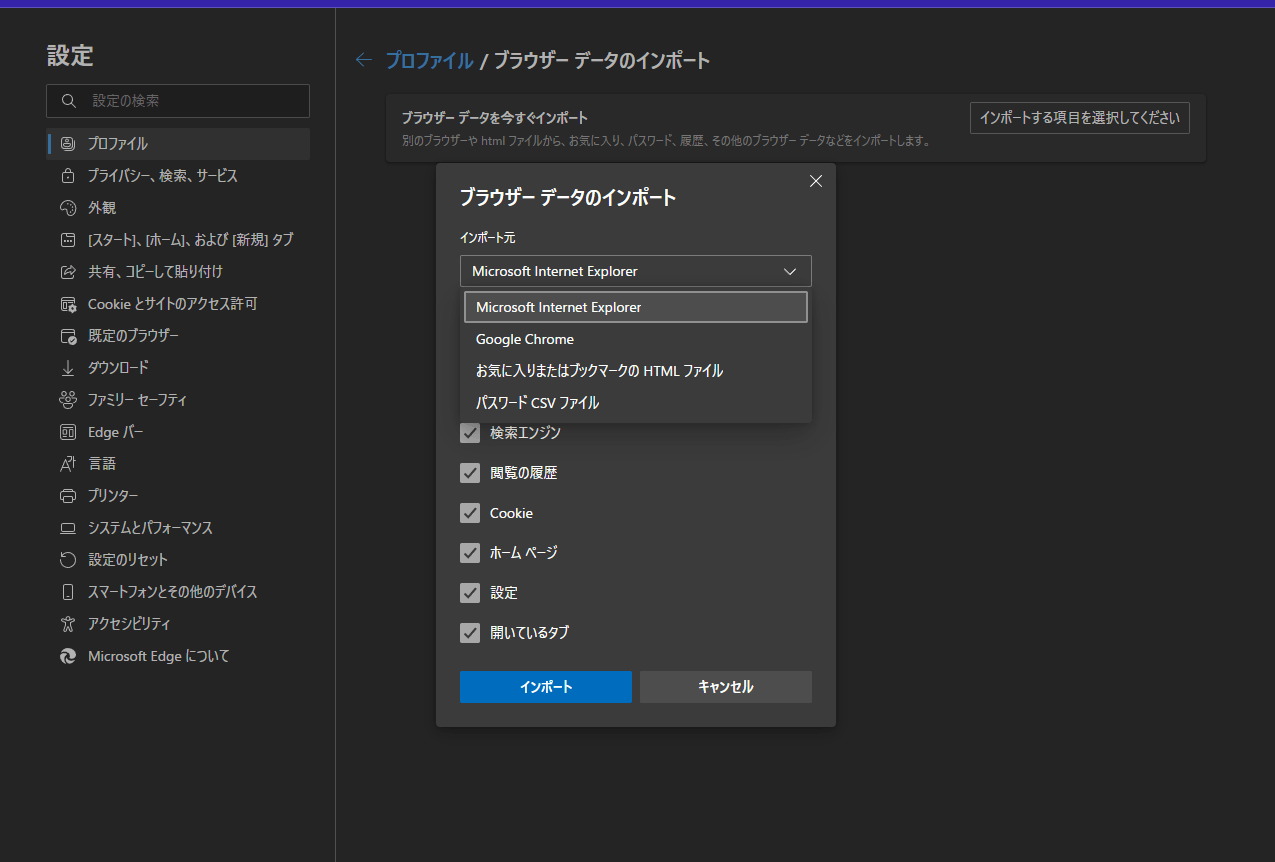
Task: Open プライバシー、検索、サービス settings
Action: click(x=178, y=176)
